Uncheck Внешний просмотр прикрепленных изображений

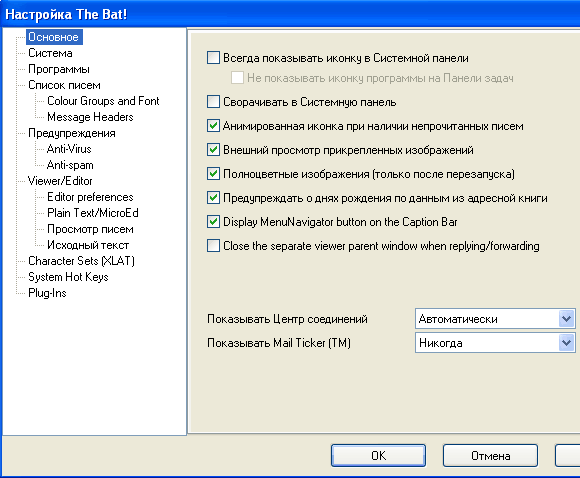(213, 150)
